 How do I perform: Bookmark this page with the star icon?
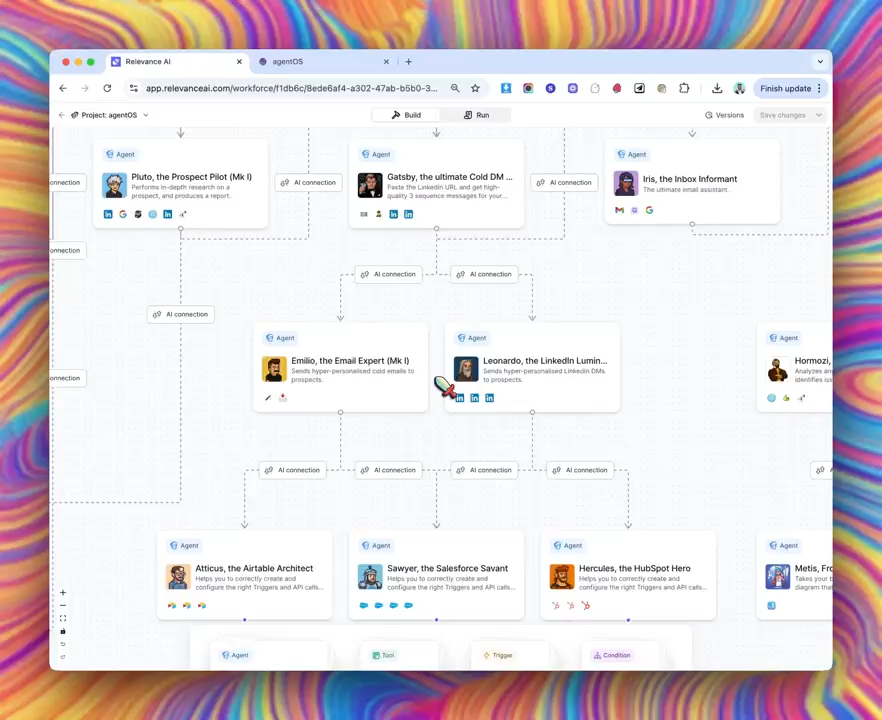(475, 88)
